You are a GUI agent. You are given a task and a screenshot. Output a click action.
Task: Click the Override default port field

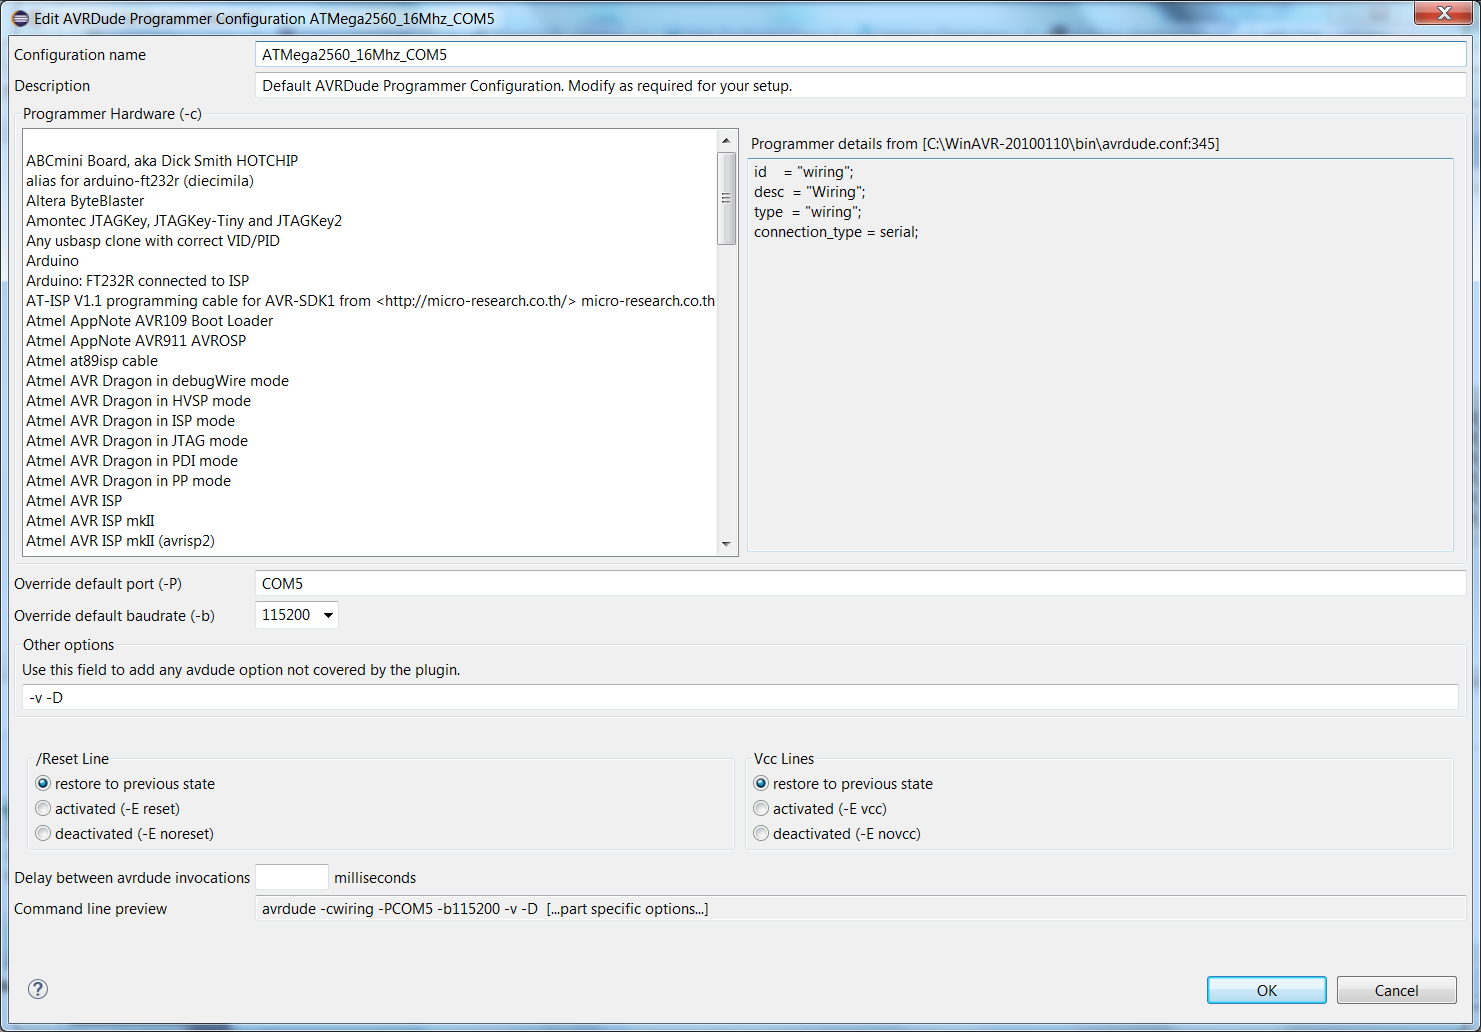tap(861, 583)
